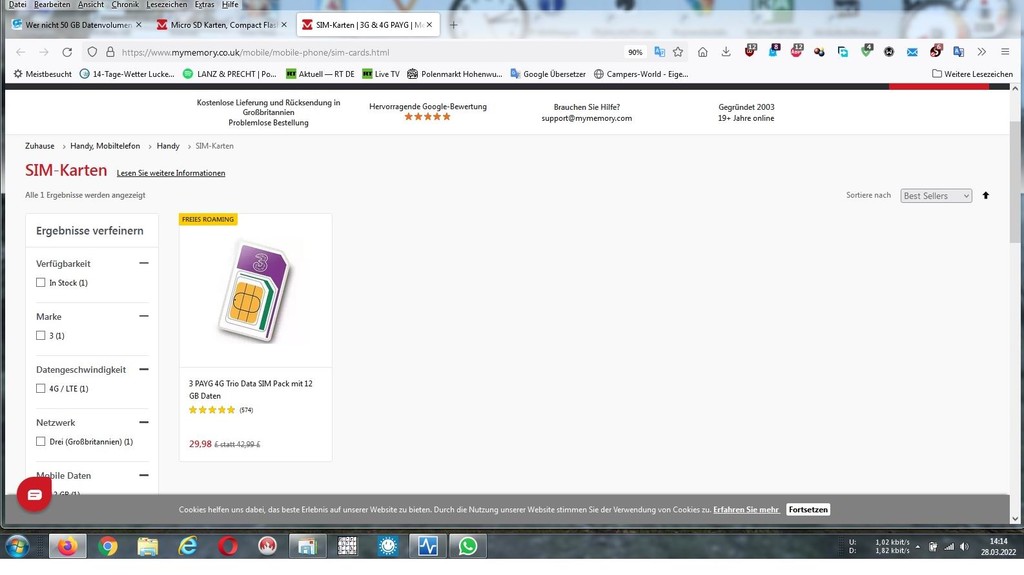The image size is (1024, 575).
Task: Open the Adblock extension icon
Action: click(797, 51)
